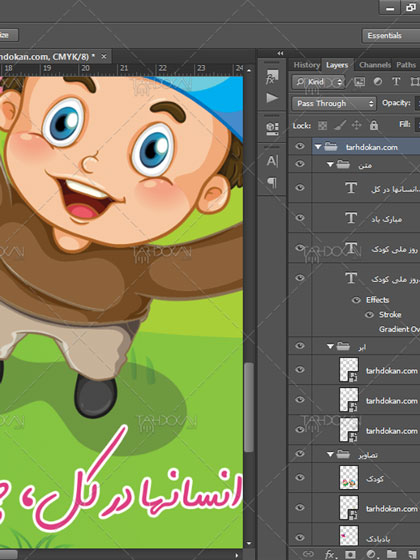
Task: Open the Paragraph panel icon
Action: point(272,182)
